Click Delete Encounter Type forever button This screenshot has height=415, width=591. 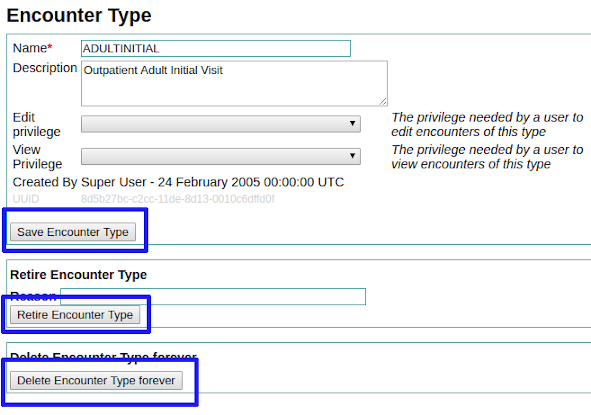pos(96,380)
